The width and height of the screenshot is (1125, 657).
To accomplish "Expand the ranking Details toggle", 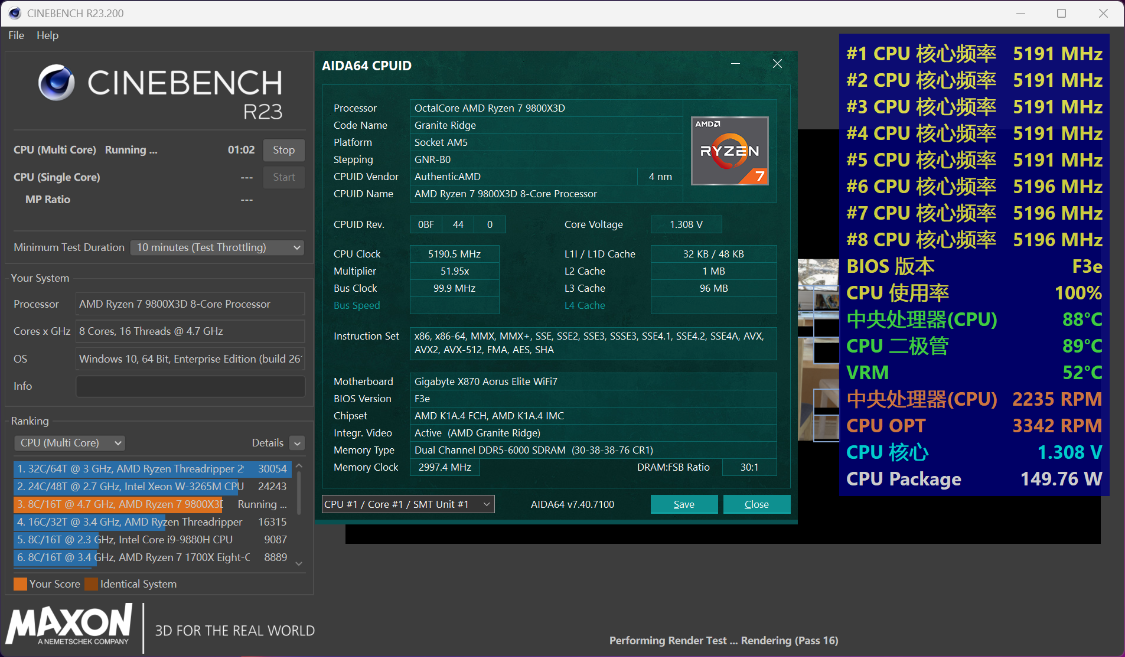I will point(297,443).
